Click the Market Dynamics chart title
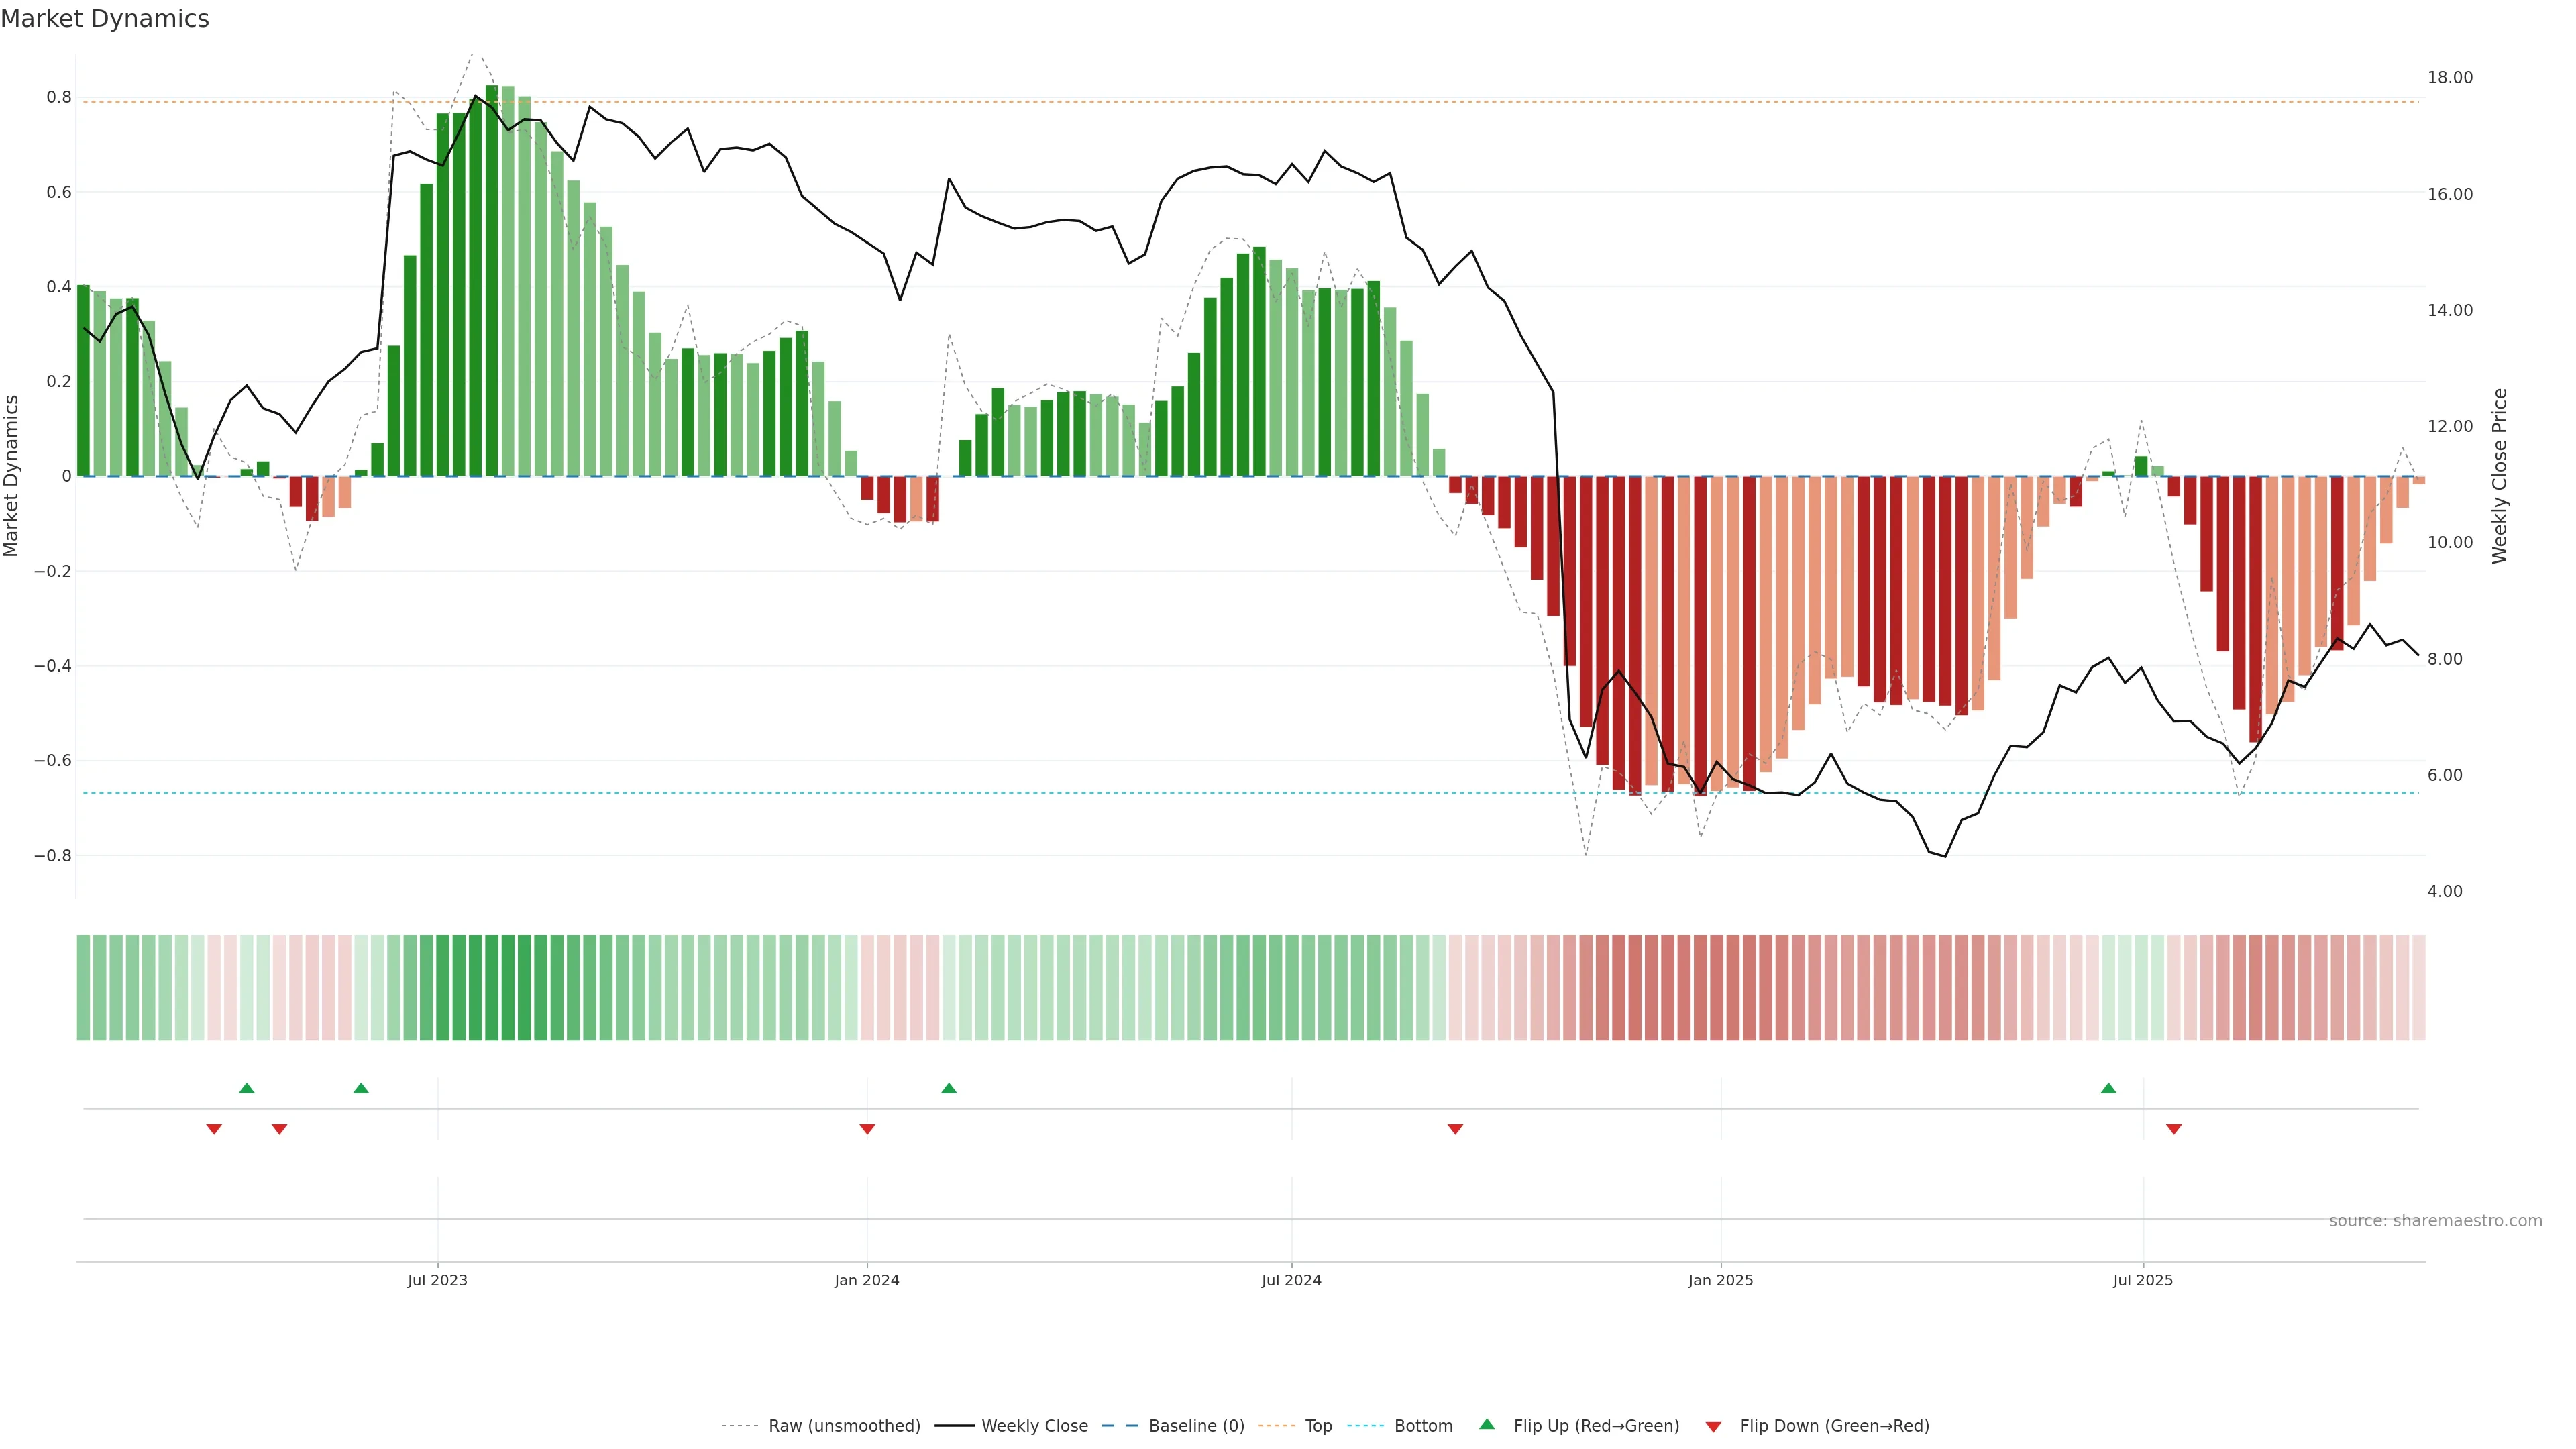 [x=105, y=19]
